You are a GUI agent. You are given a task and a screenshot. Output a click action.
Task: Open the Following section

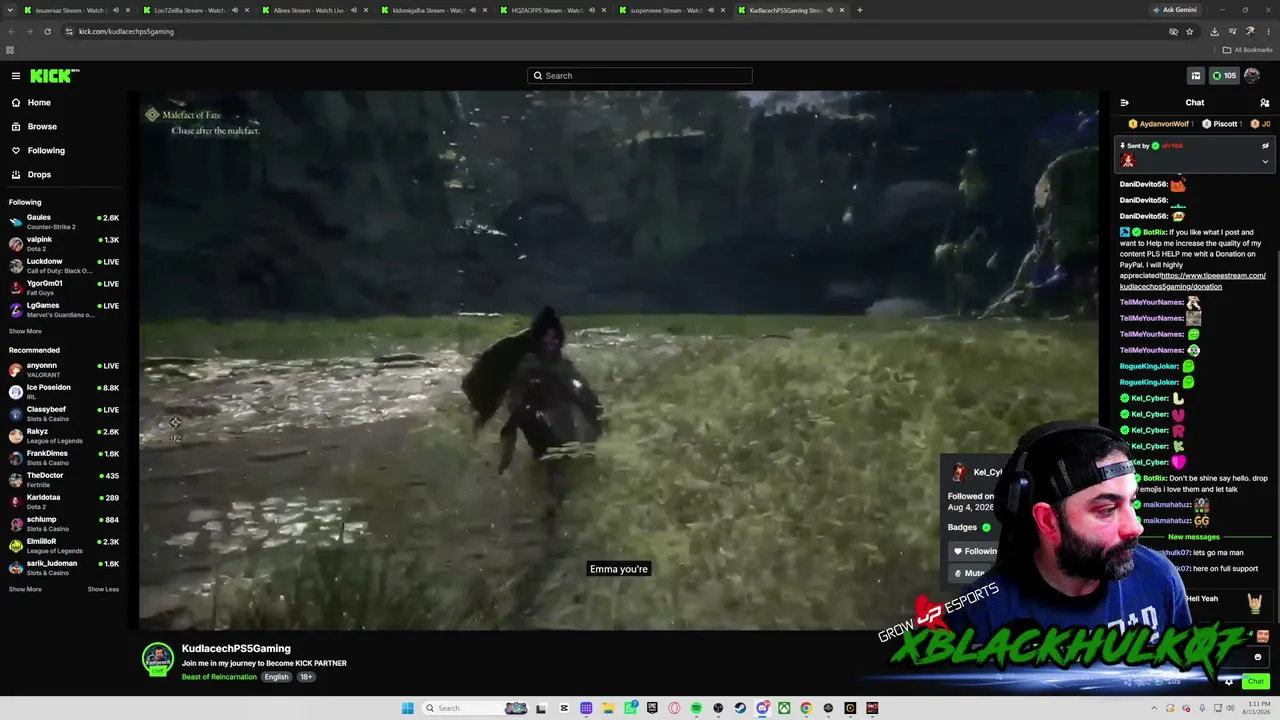(x=46, y=151)
